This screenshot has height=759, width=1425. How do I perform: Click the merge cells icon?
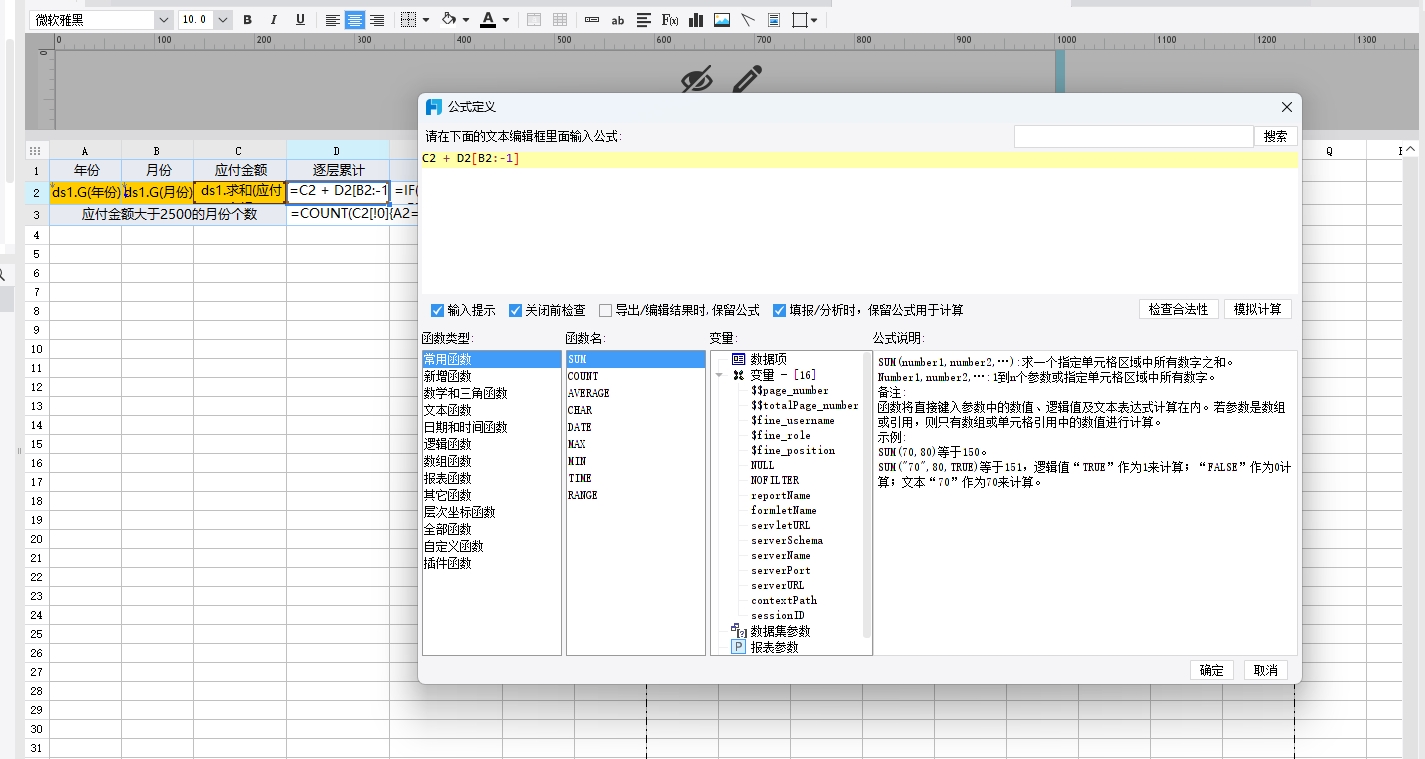(x=534, y=20)
